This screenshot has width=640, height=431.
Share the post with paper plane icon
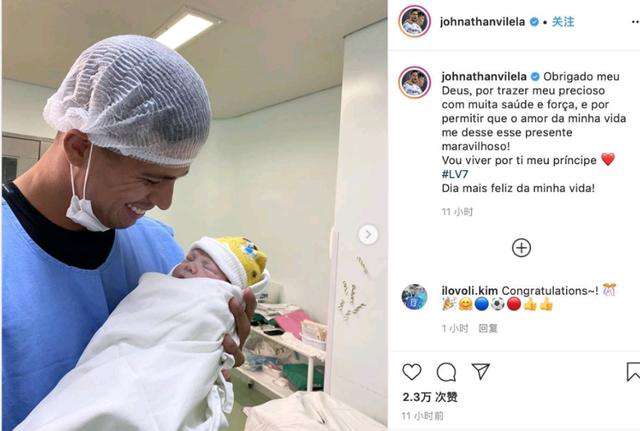click(480, 371)
